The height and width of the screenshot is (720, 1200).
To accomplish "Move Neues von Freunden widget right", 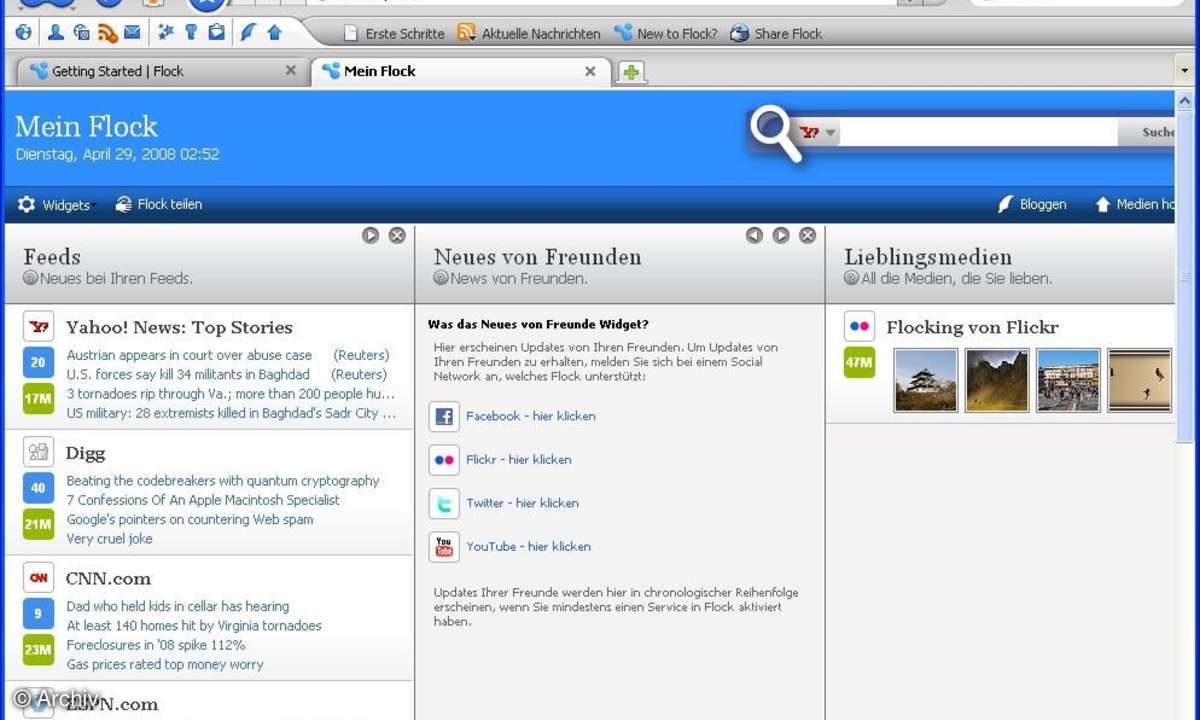I will coord(781,235).
